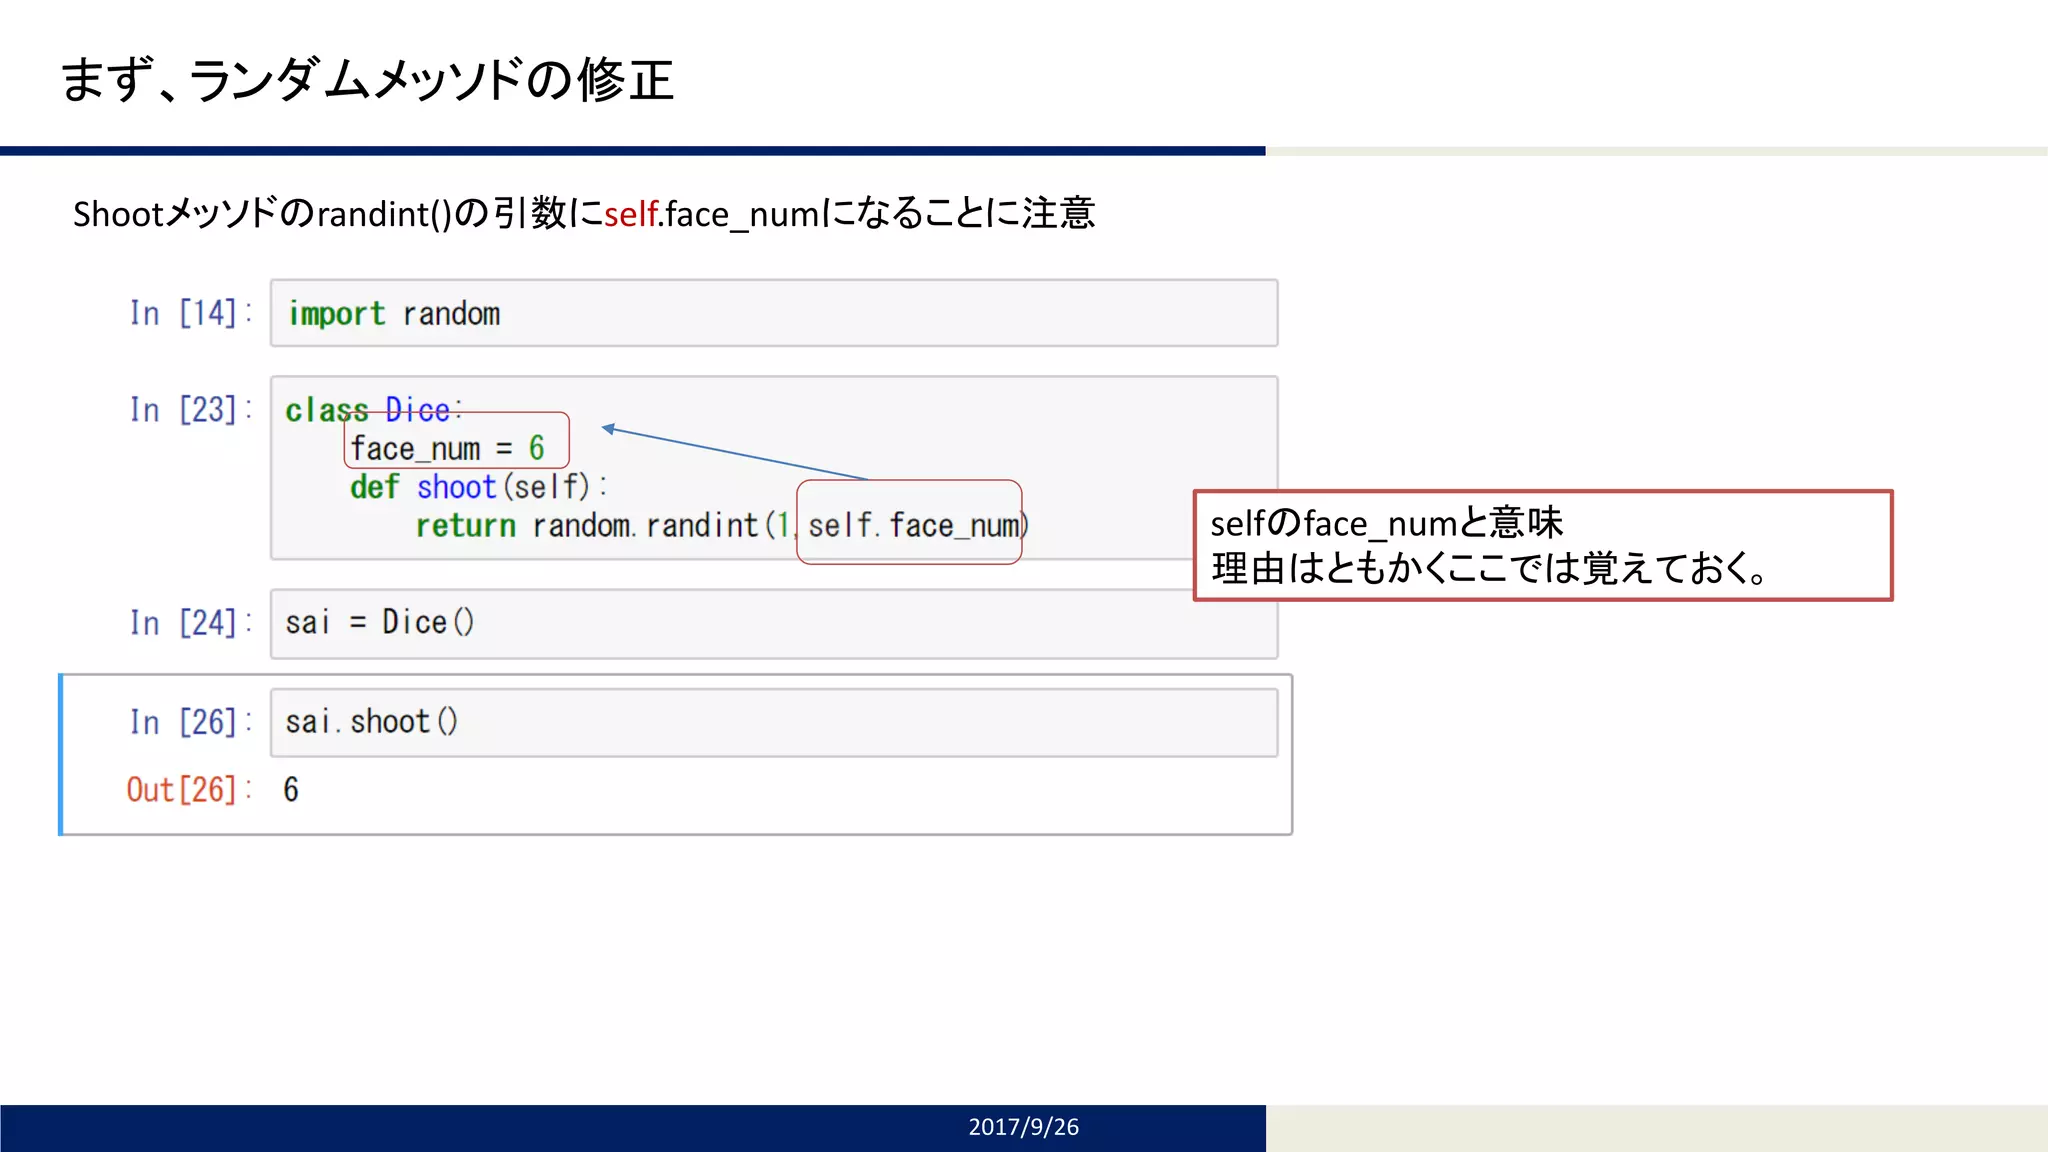
Task: Click the slide title 'まず、ランダムメッソドの修正'
Action: [x=367, y=80]
